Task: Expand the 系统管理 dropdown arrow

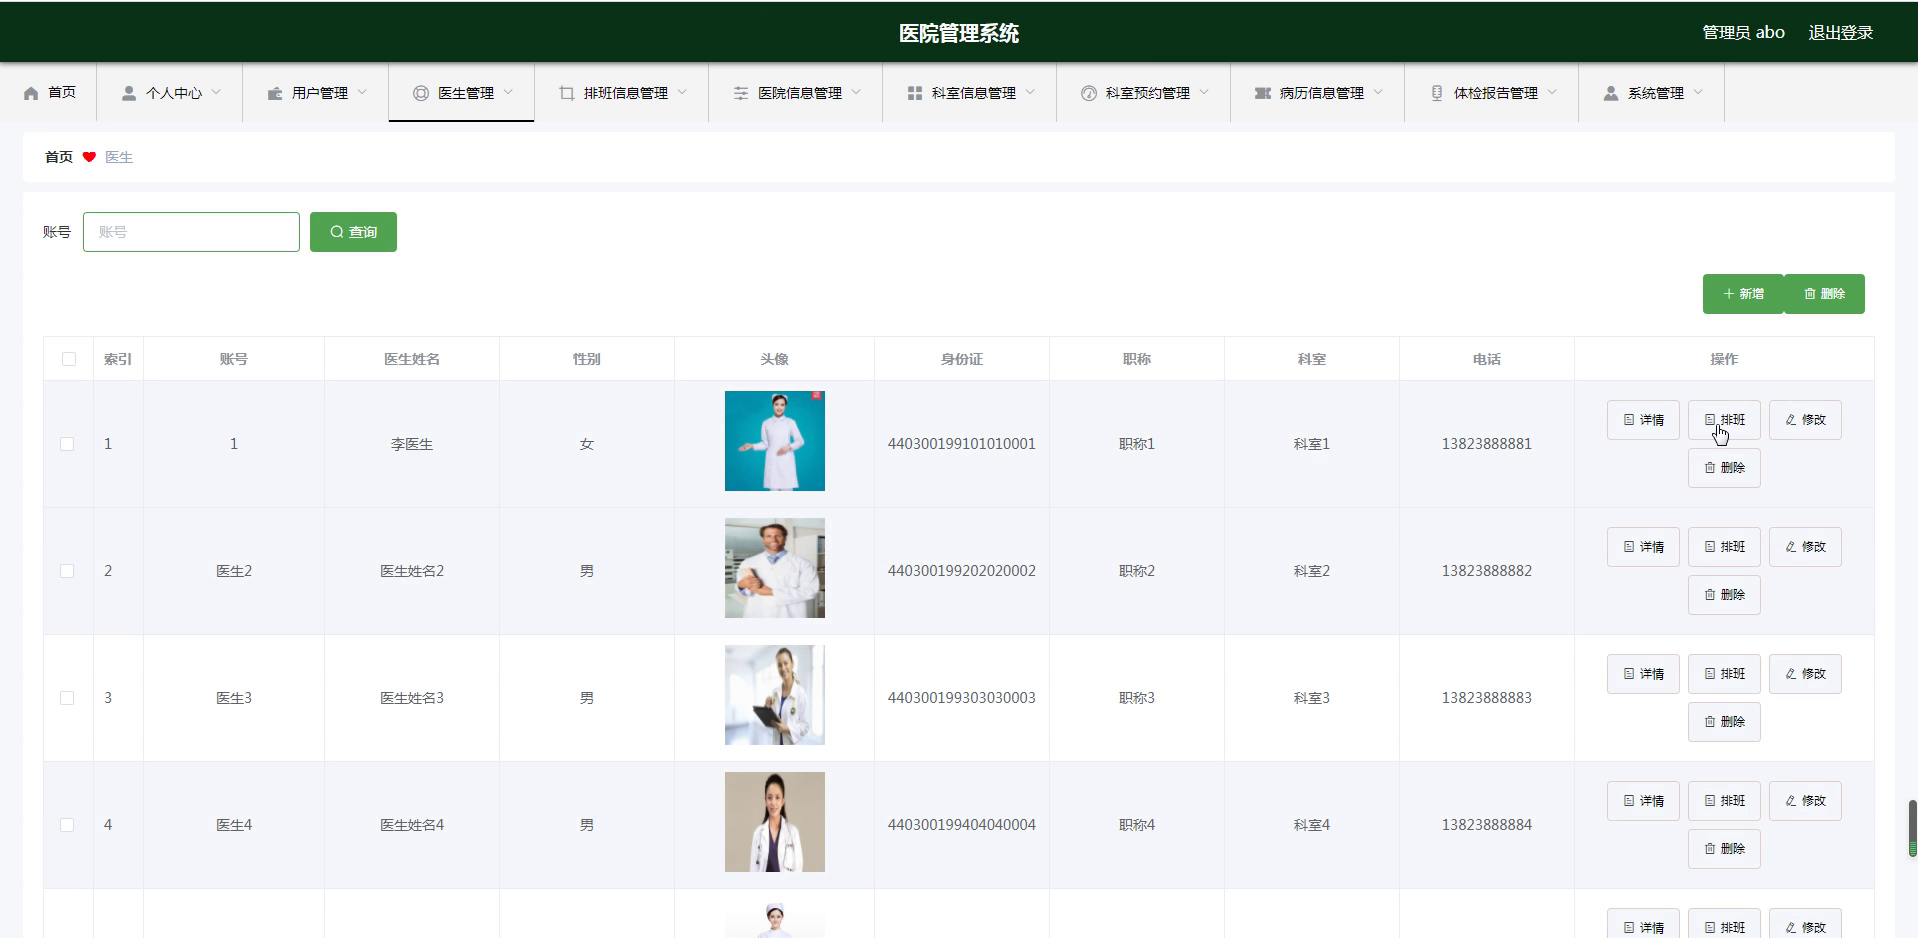Action: 1698,92
